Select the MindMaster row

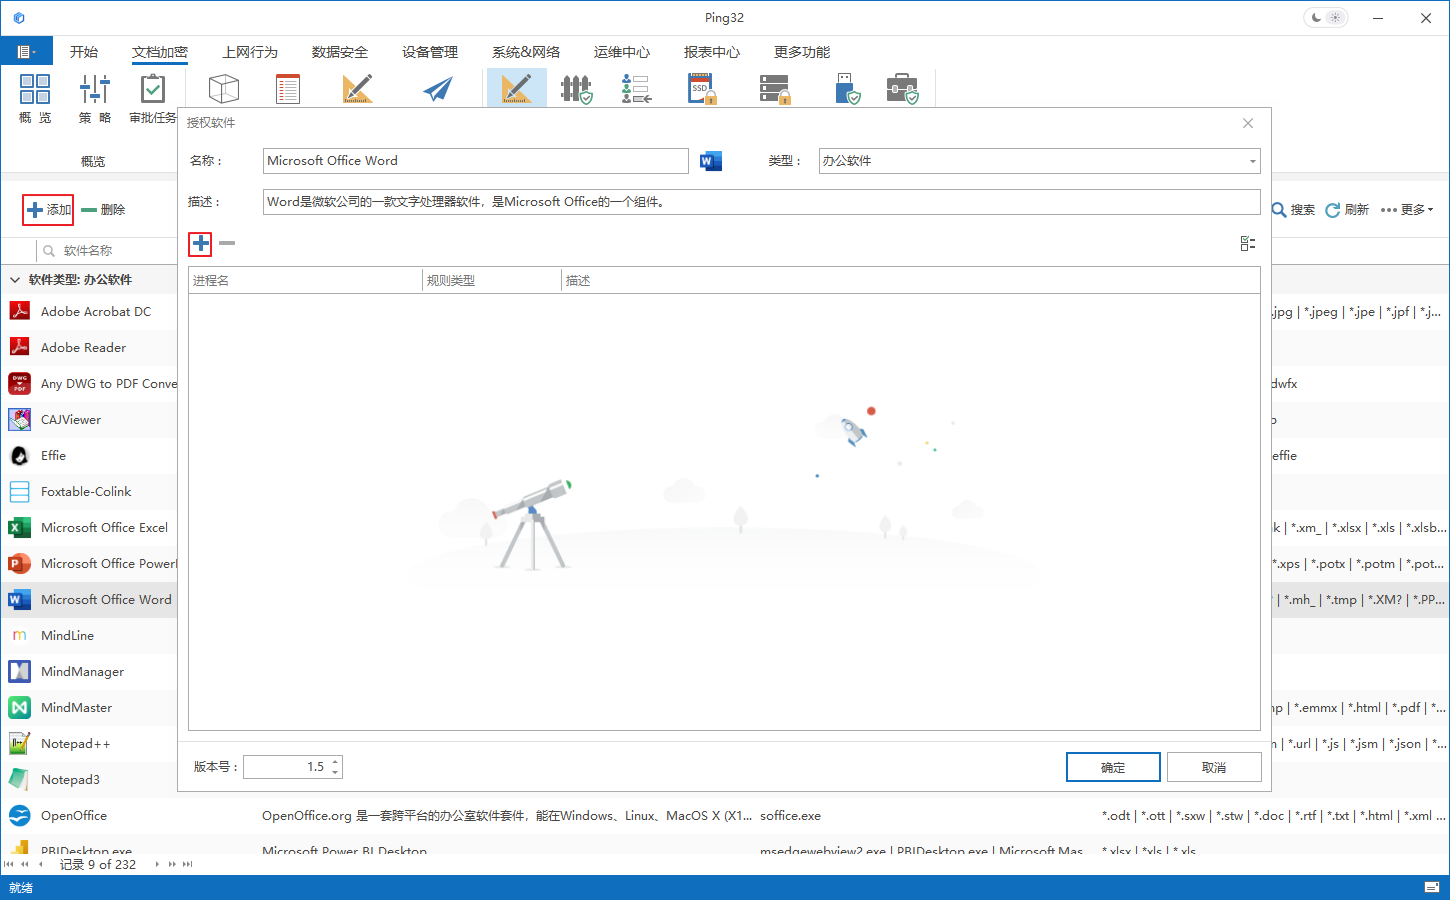[90, 707]
